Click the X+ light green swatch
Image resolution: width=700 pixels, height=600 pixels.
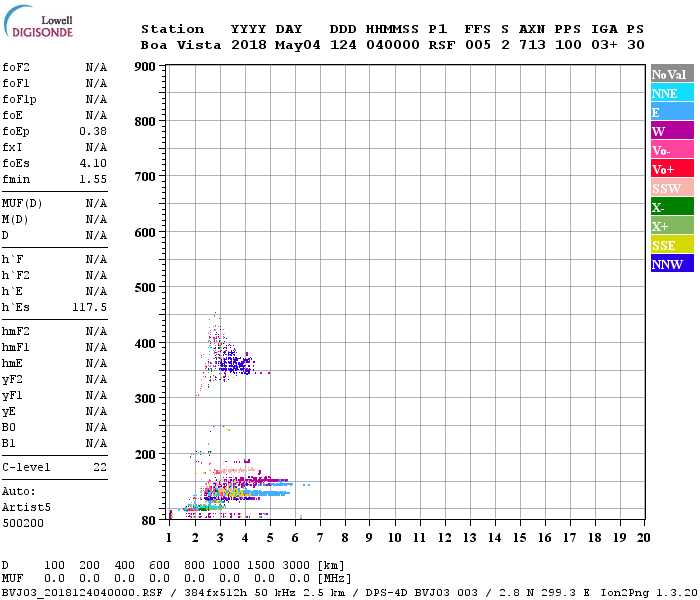[x=672, y=226]
